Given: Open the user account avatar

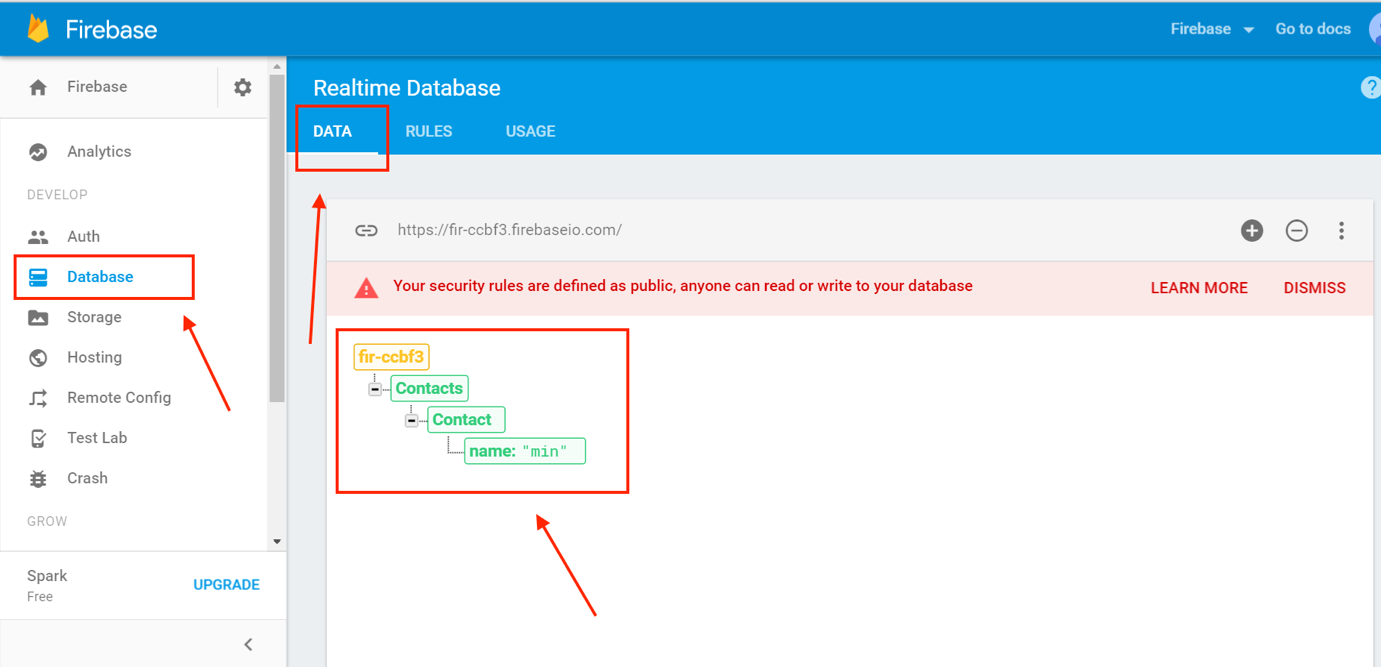Looking at the screenshot, I should coord(1375,29).
